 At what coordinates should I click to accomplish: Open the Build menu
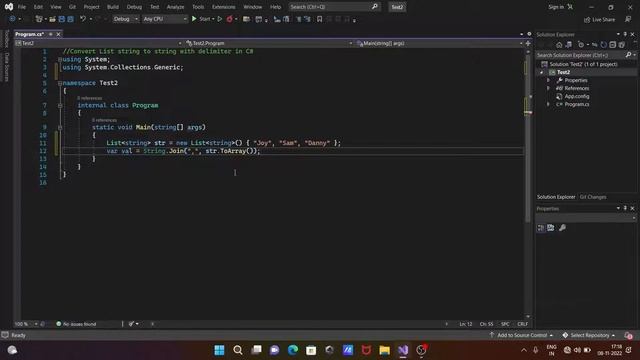click(x=113, y=7)
